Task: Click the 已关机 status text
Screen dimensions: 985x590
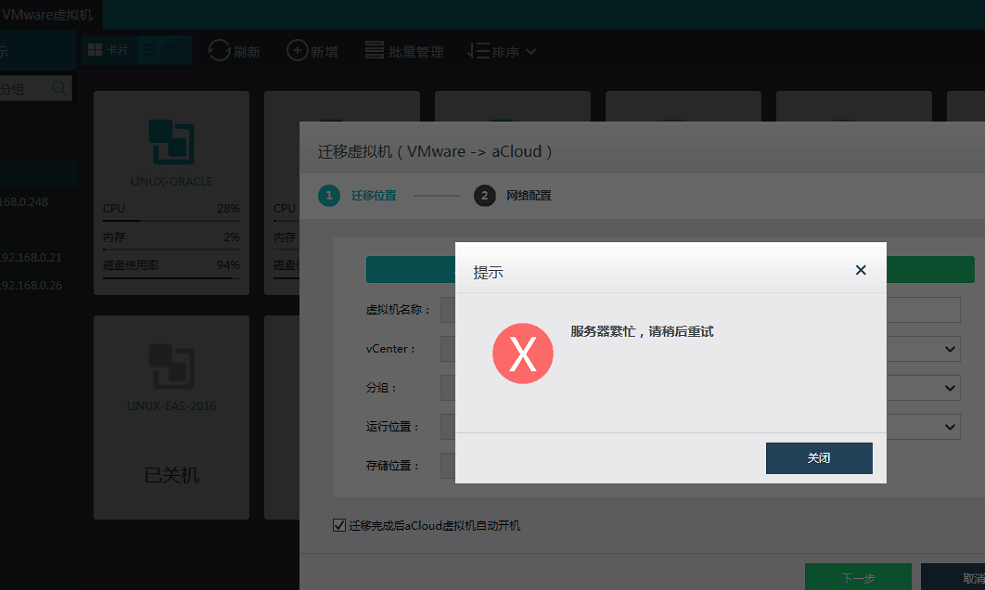Action: [171, 475]
